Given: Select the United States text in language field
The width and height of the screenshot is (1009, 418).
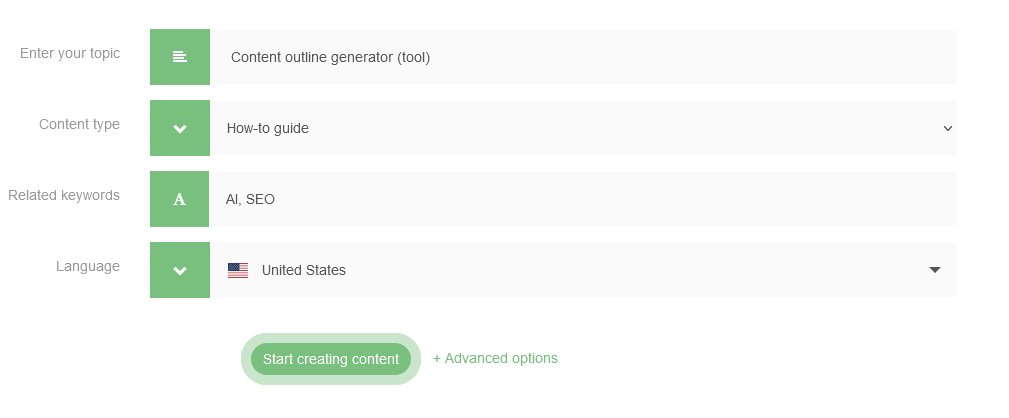Looking at the screenshot, I should coord(304,270).
